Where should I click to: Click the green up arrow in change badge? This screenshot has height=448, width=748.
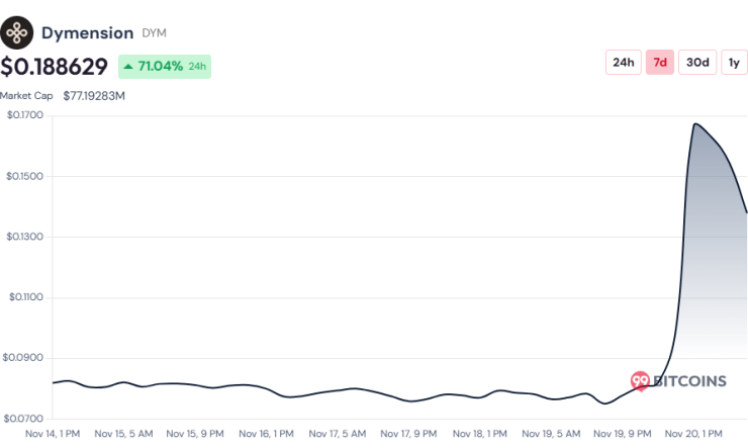129,67
